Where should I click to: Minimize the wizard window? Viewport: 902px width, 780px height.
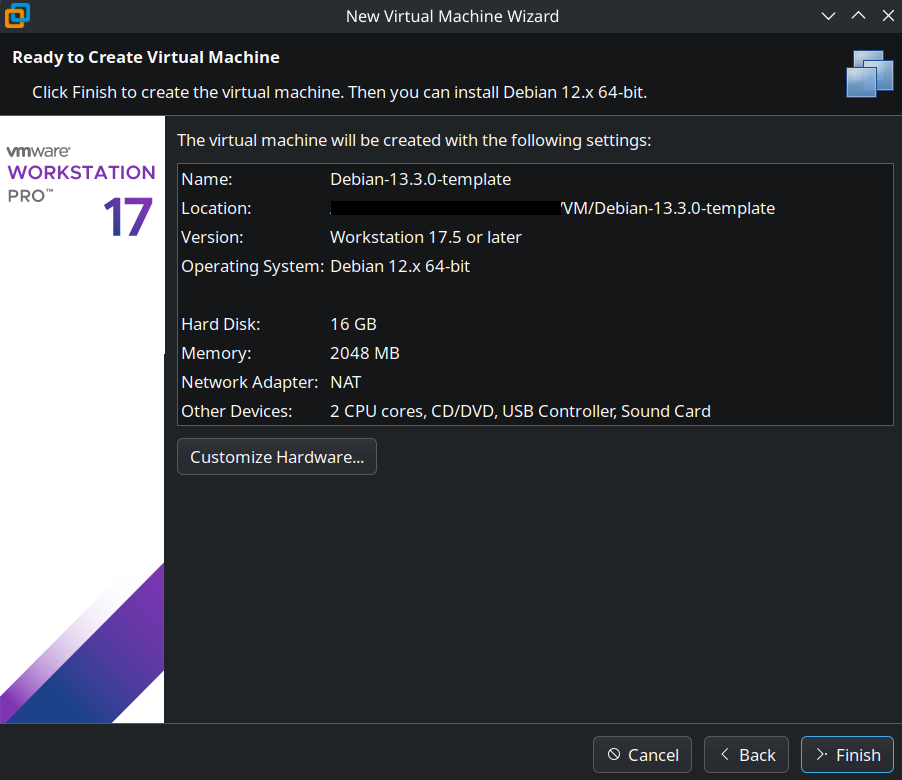(x=828, y=16)
